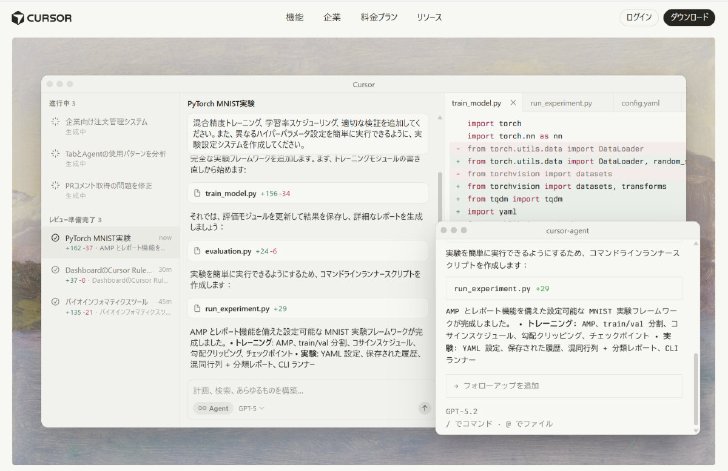
Task: Close the train_model.py tab
Action: coord(513,103)
